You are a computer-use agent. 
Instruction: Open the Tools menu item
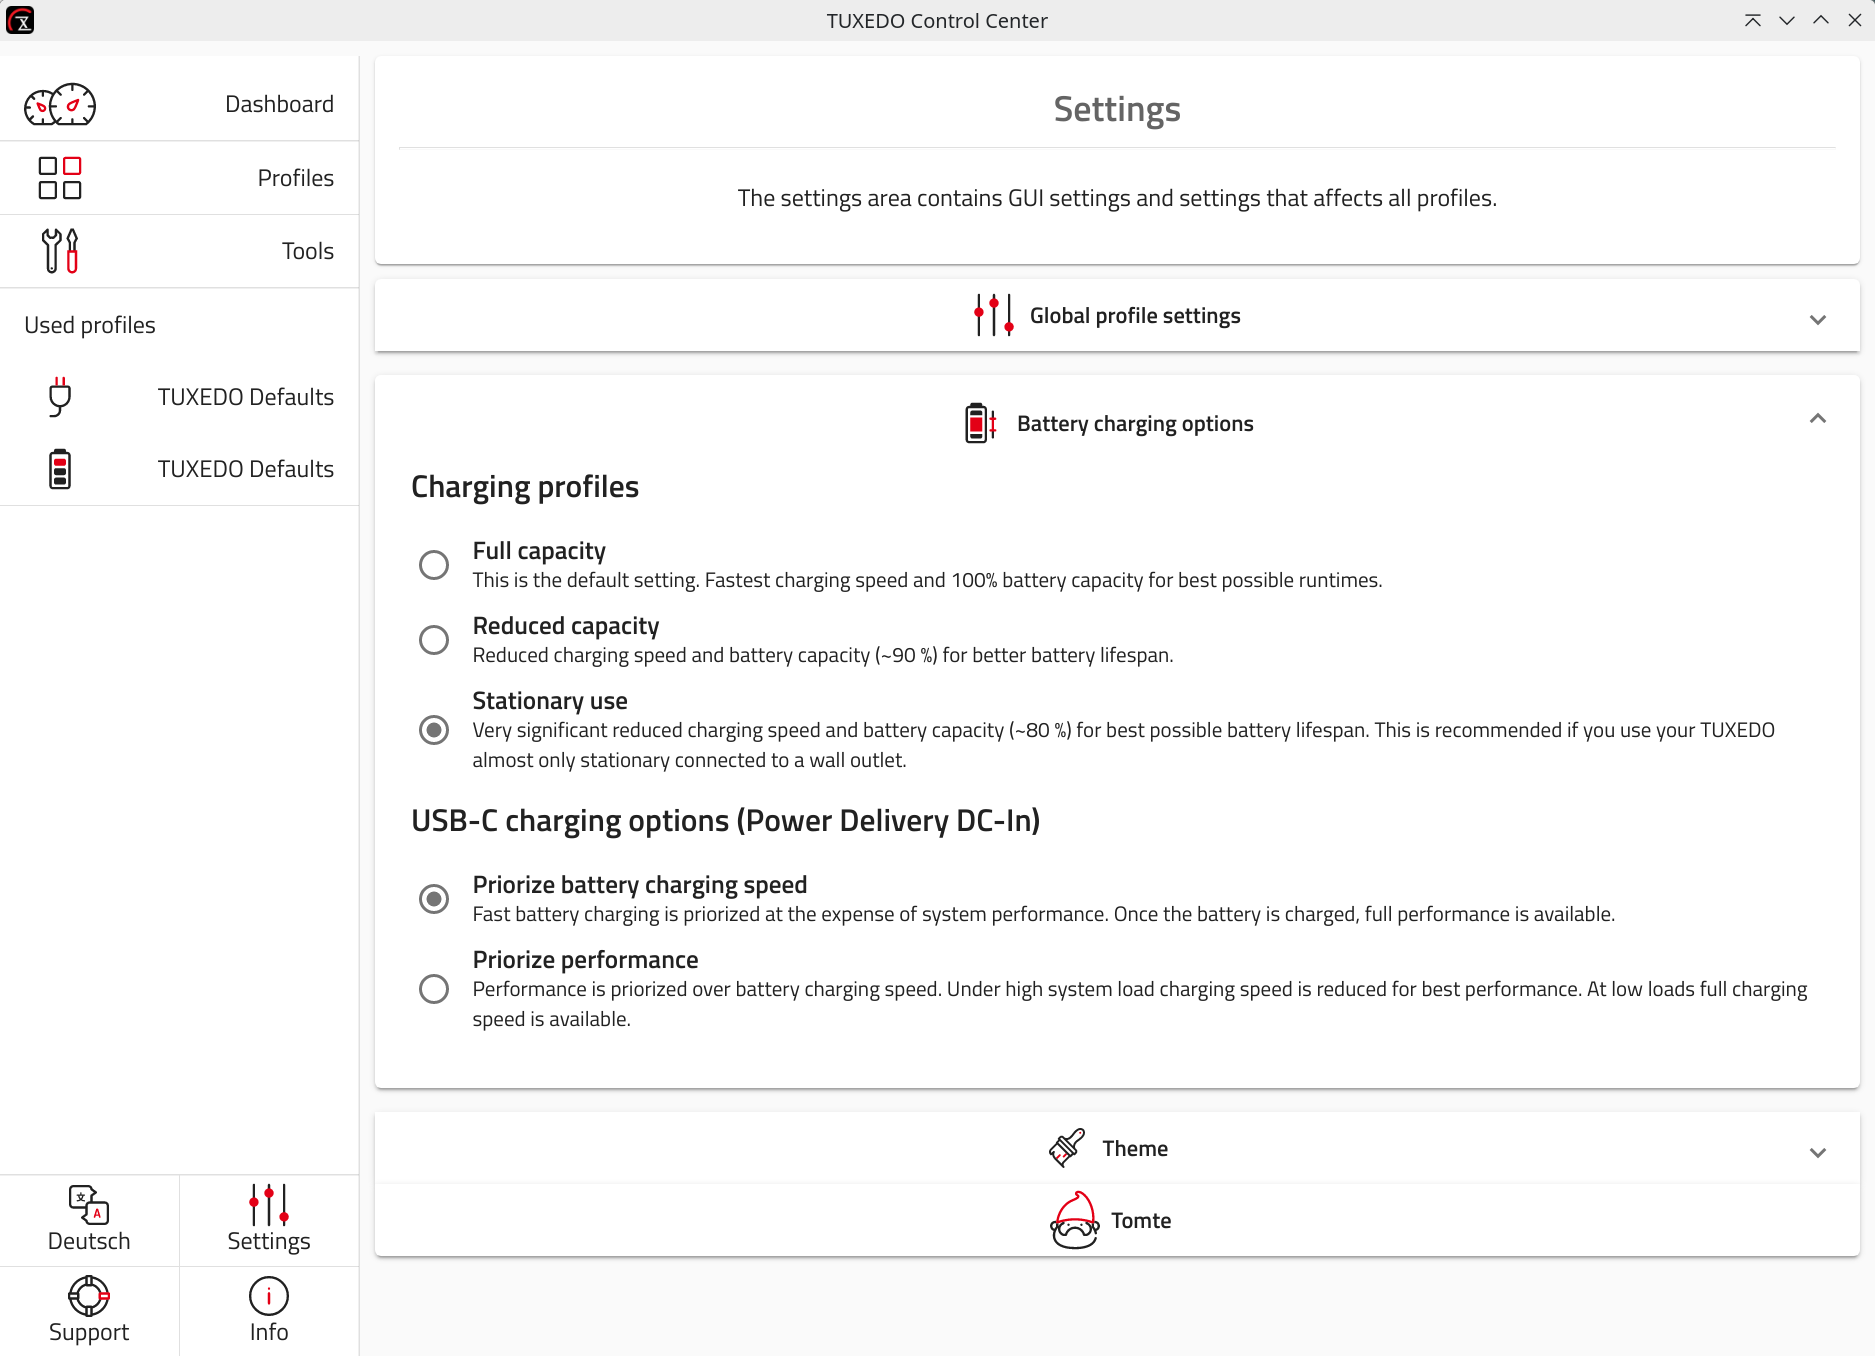click(x=179, y=251)
